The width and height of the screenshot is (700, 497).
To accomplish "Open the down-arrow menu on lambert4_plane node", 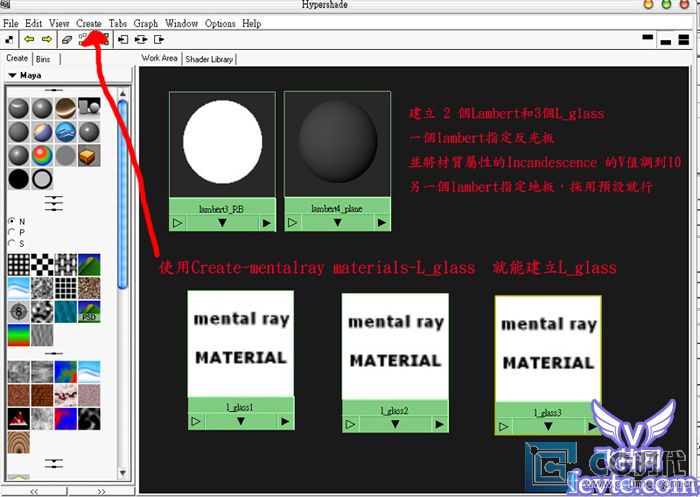I will (x=338, y=222).
